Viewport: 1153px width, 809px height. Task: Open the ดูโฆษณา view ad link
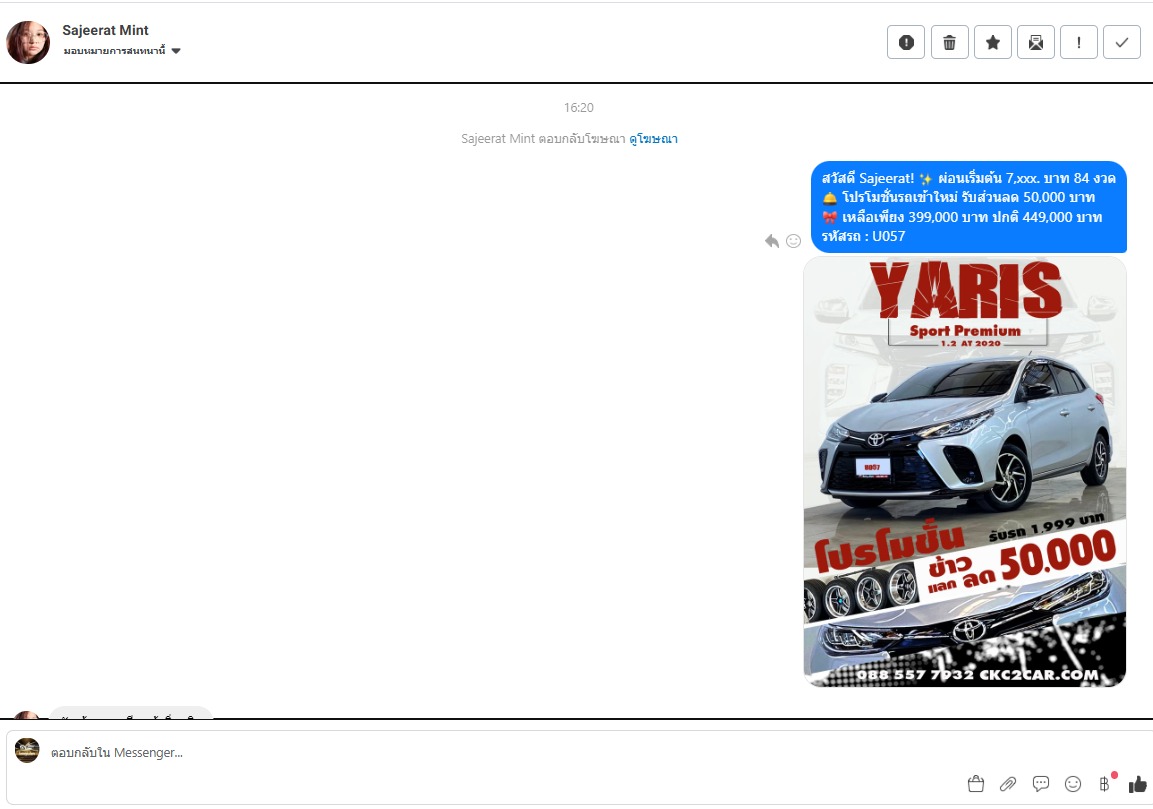pyautogui.click(x=653, y=138)
